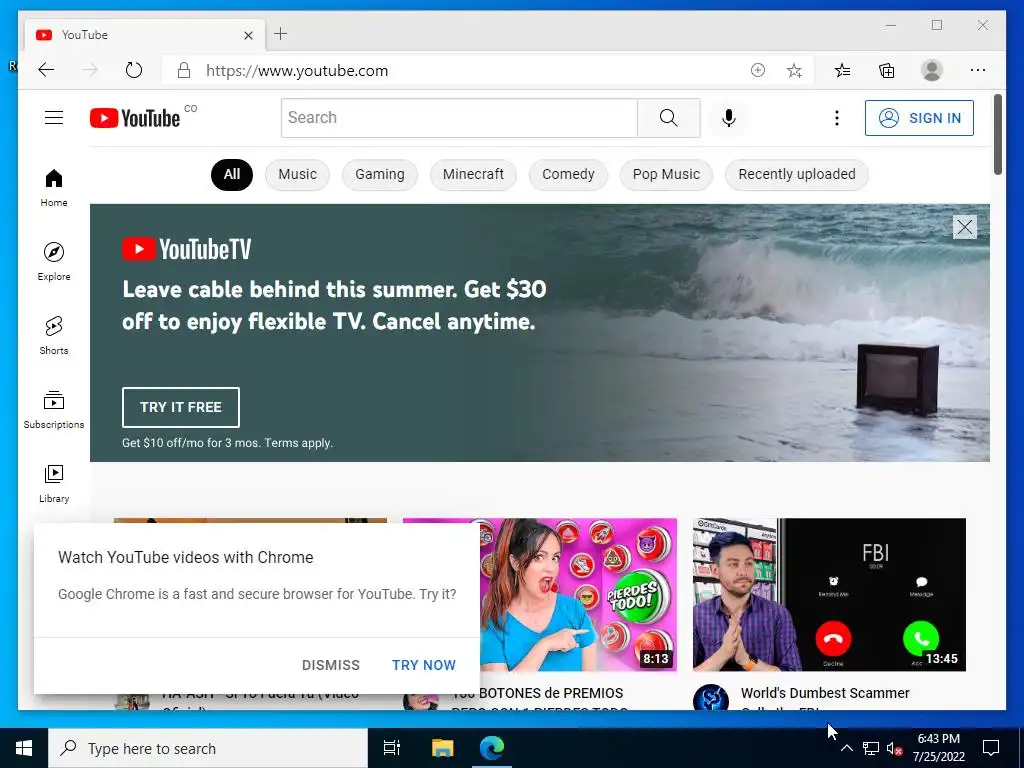1024x768 pixels.
Task: Select the Recently uploaded chip
Action: (x=797, y=174)
